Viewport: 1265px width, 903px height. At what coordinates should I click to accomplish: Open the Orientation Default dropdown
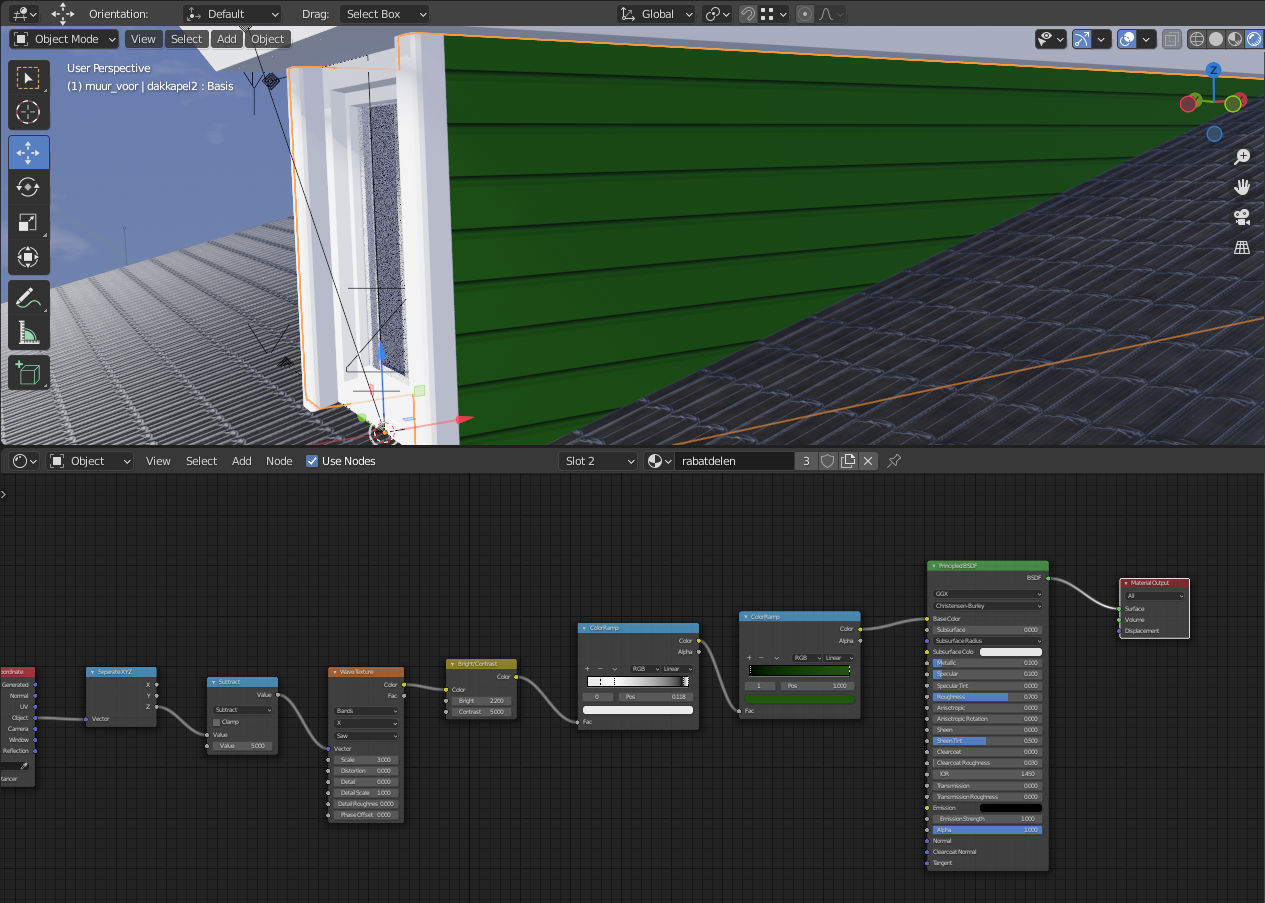click(232, 14)
